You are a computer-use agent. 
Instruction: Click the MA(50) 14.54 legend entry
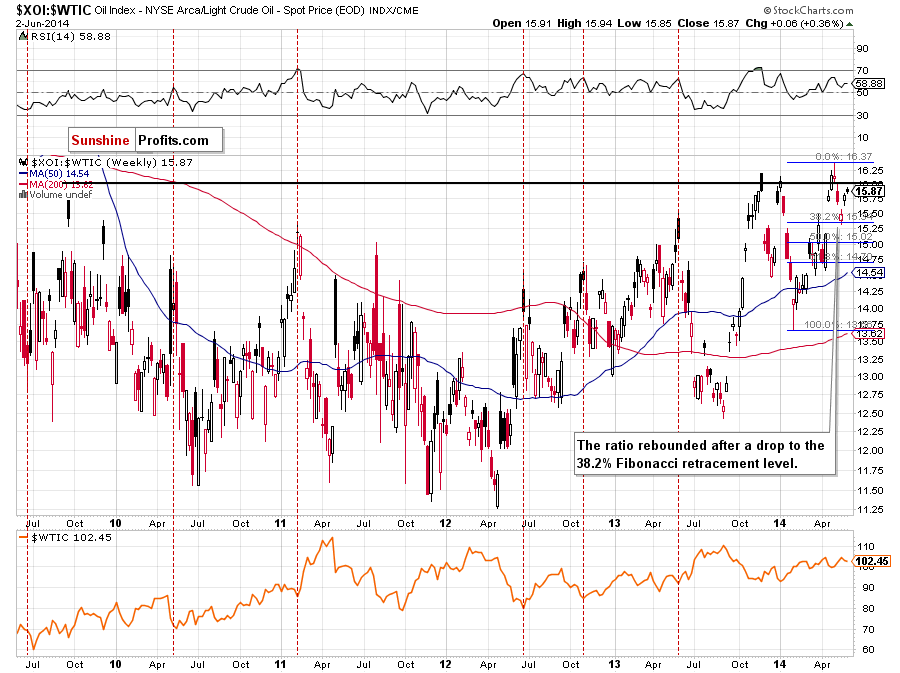tap(59, 173)
